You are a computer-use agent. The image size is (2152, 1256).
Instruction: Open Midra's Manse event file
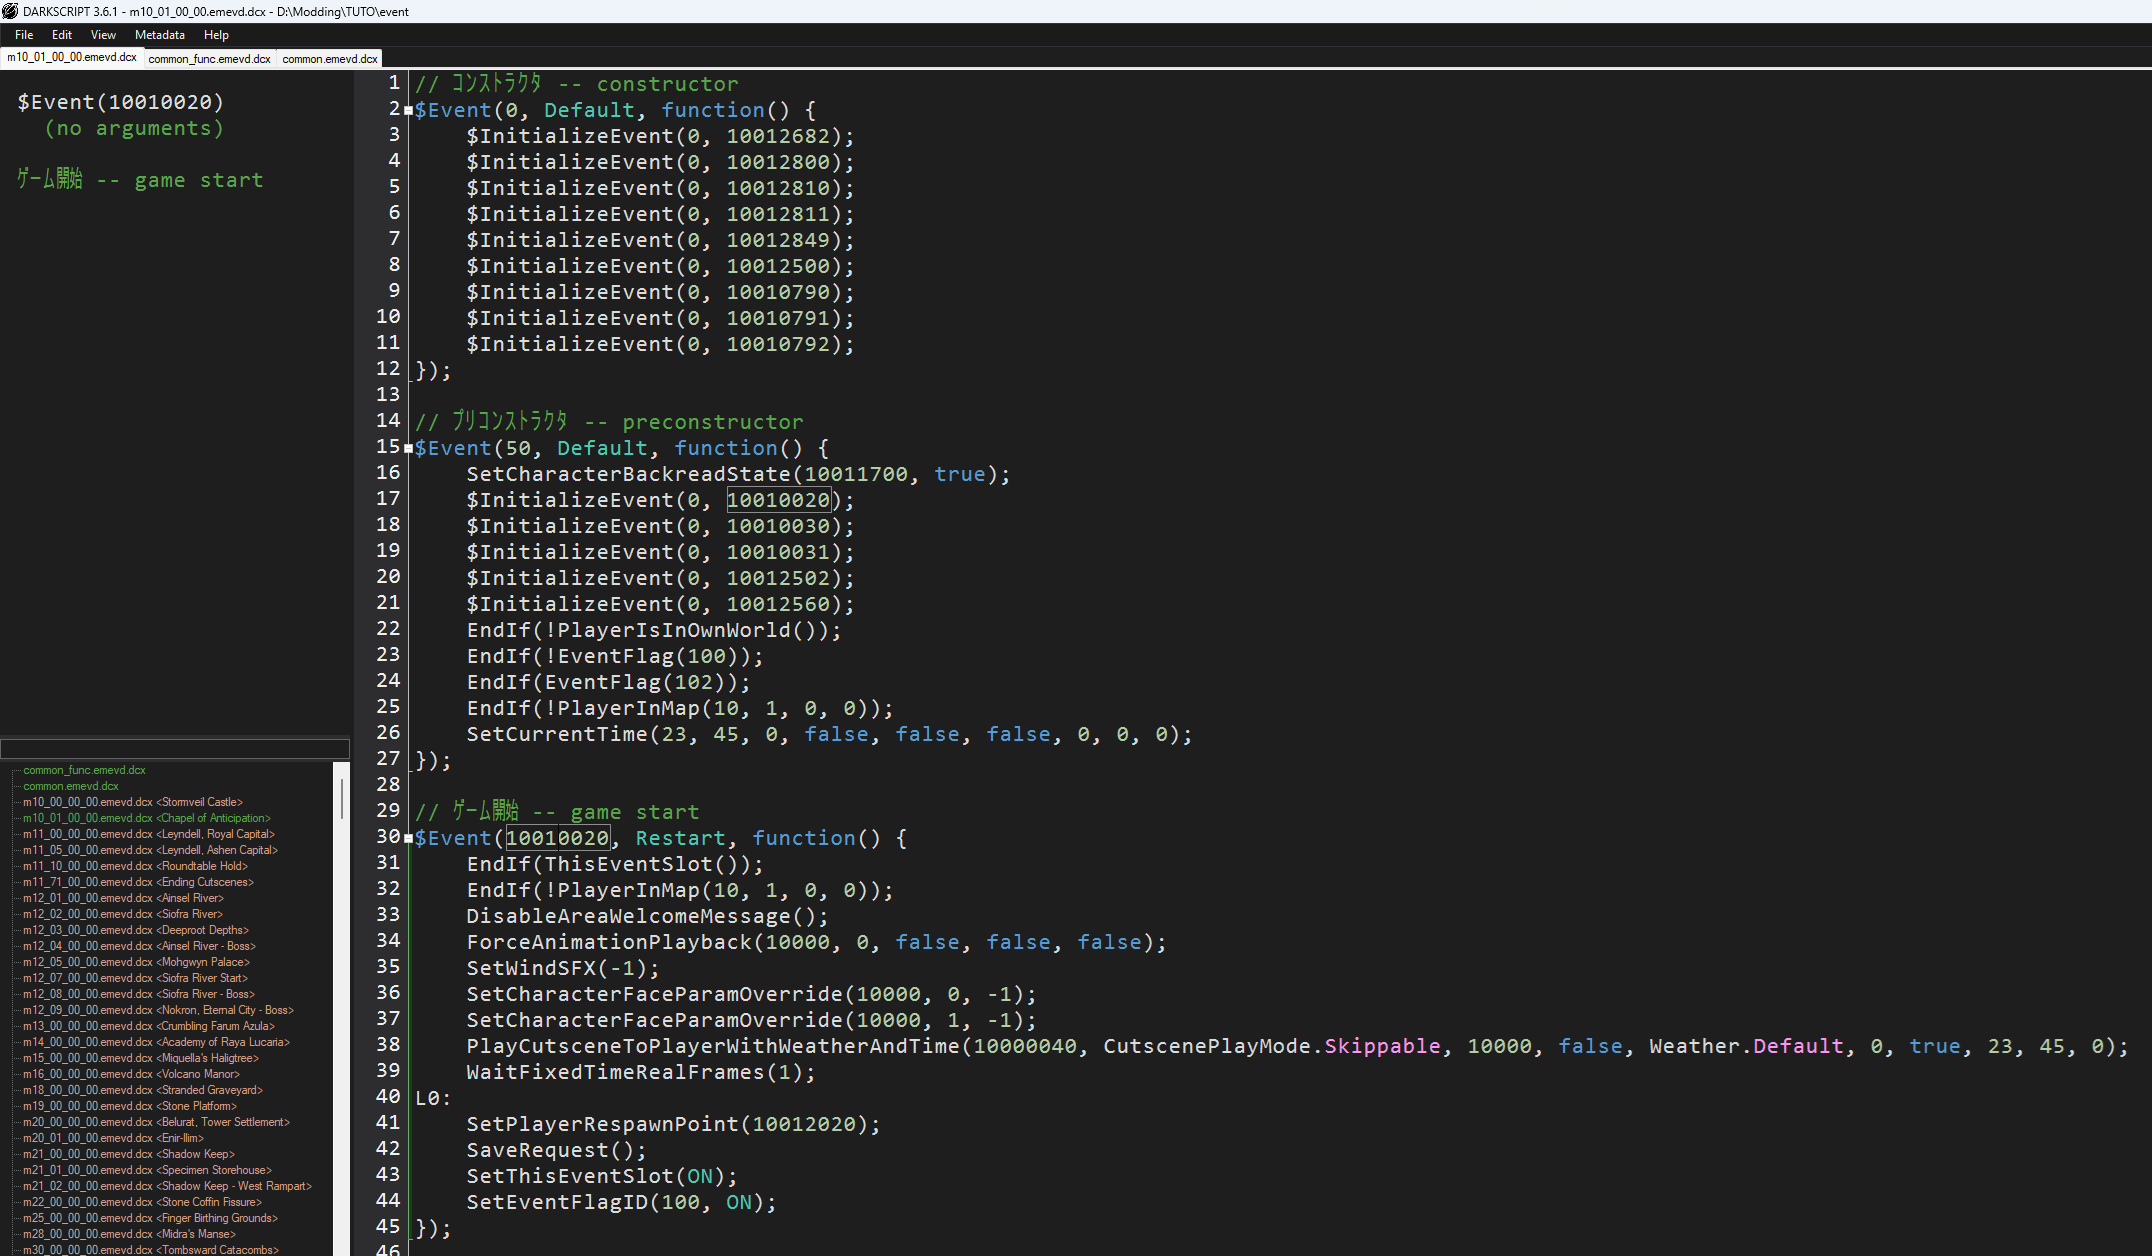point(128,1234)
